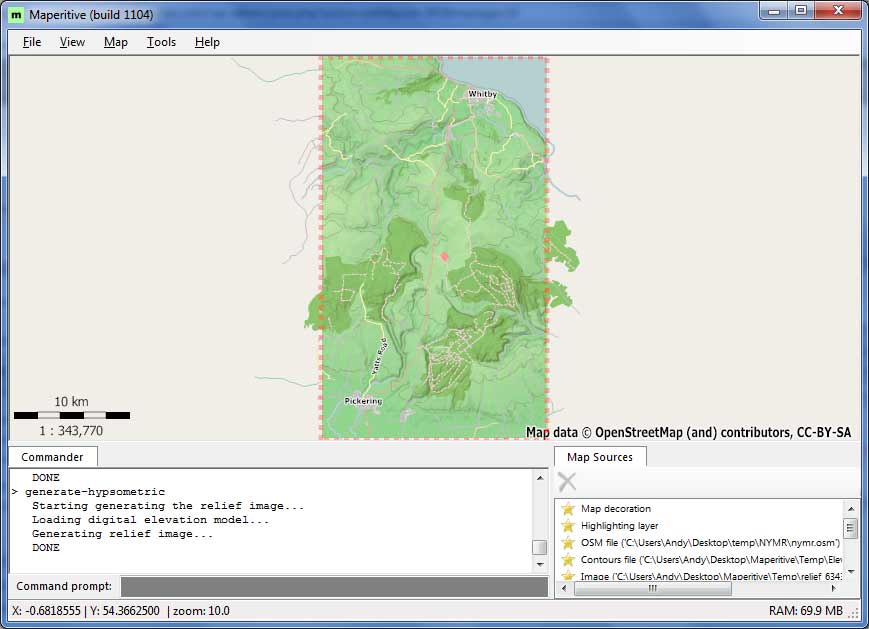Image resolution: width=869 pixels, height=629 pixels.
Task: Click the 'Loading digital elevation model...' line
Action: click(x=150, y=520)
